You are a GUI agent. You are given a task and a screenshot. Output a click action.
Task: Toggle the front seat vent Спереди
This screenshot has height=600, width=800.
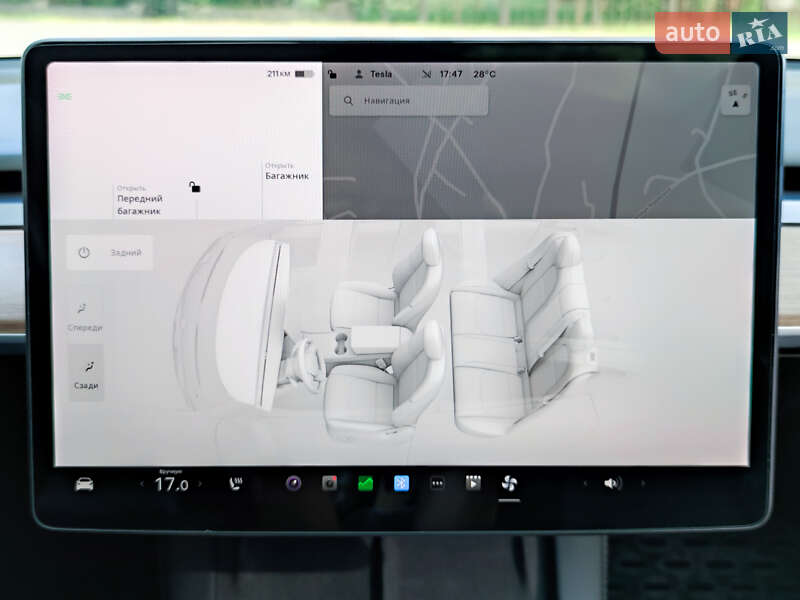click(85, 315)
